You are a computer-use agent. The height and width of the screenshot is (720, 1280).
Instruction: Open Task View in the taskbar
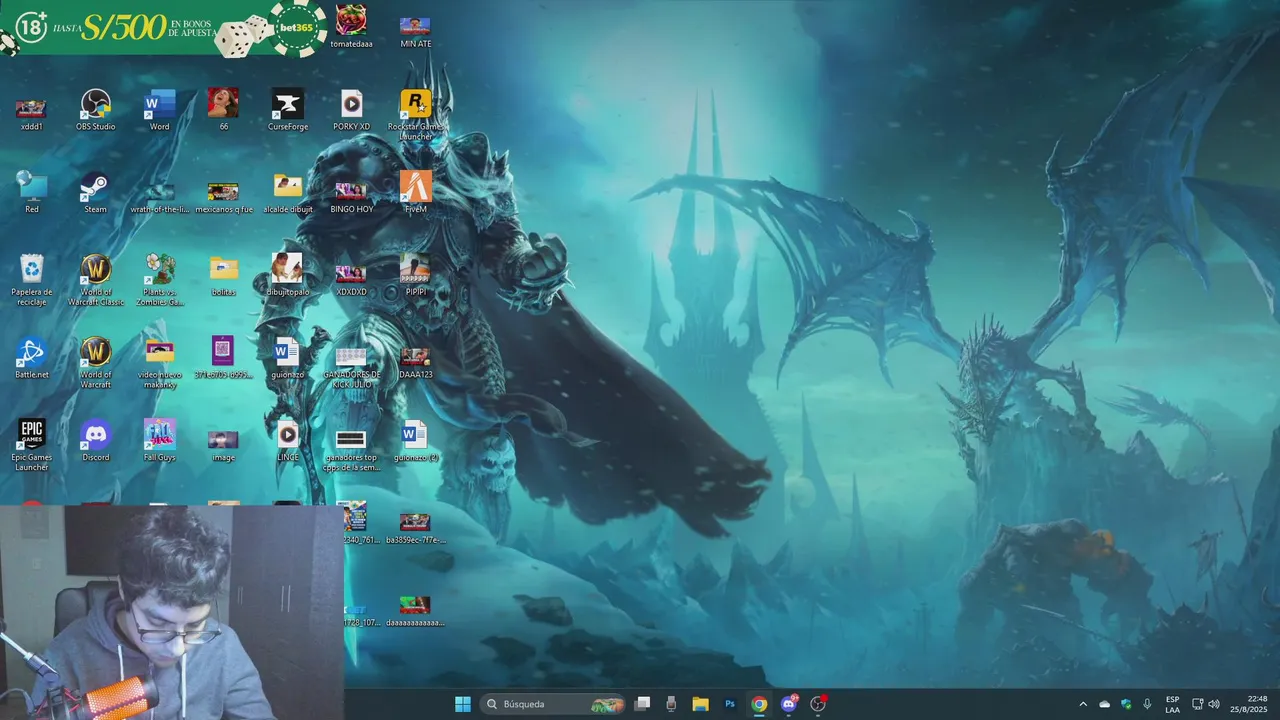pos(643,704)
